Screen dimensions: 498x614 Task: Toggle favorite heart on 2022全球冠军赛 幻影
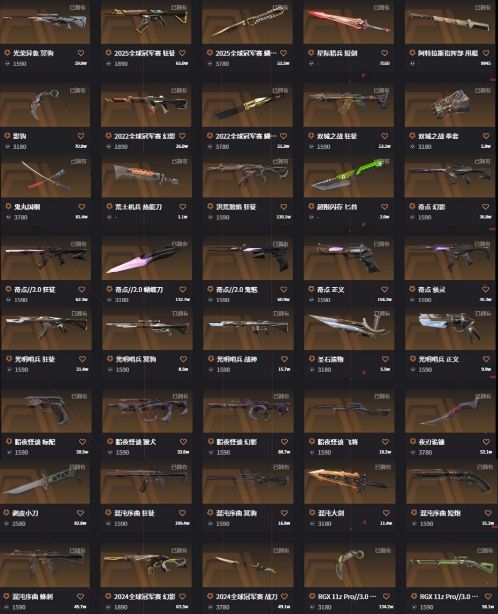(182, 136)
